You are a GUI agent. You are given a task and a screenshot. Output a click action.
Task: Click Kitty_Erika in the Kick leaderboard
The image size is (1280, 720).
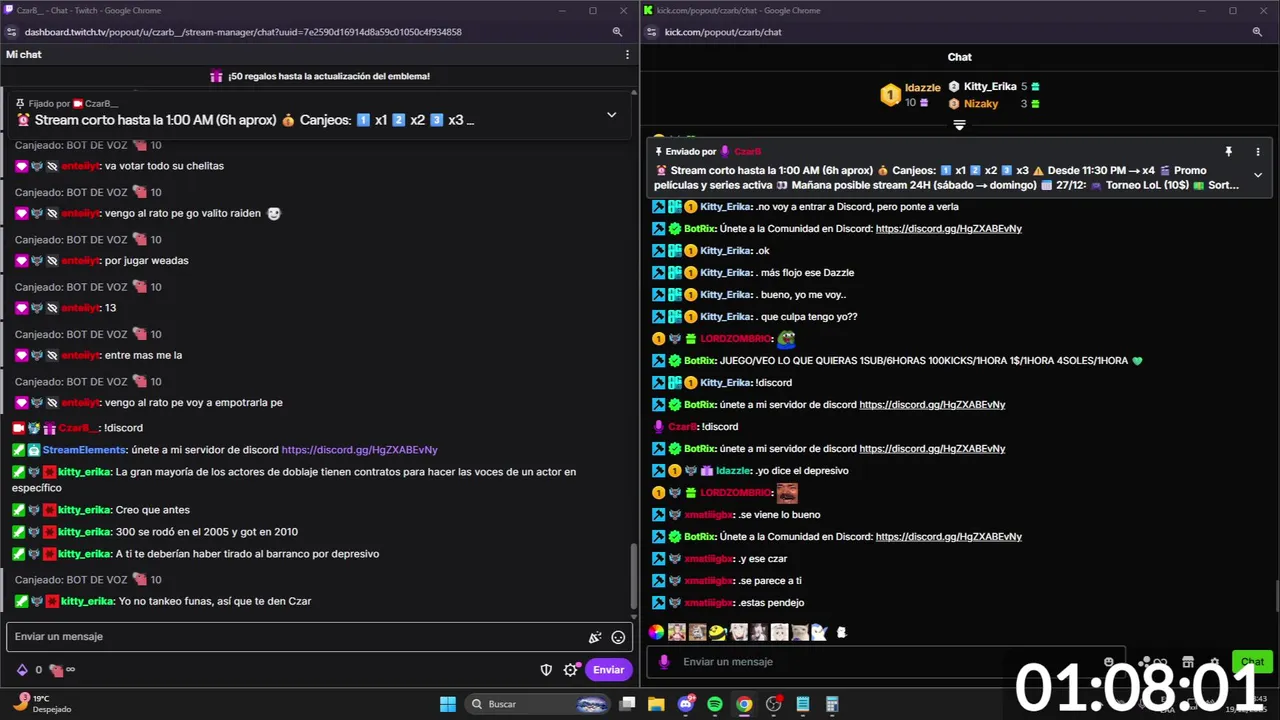[990, 87]
